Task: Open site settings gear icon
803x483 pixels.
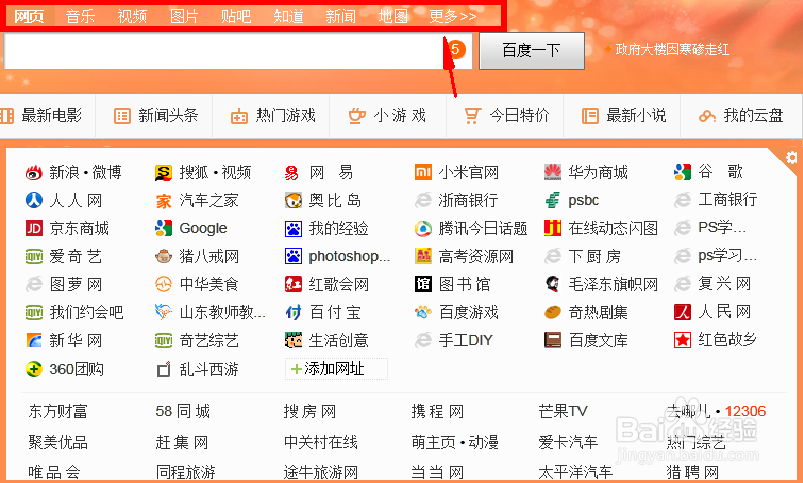Action: point(791,157)
